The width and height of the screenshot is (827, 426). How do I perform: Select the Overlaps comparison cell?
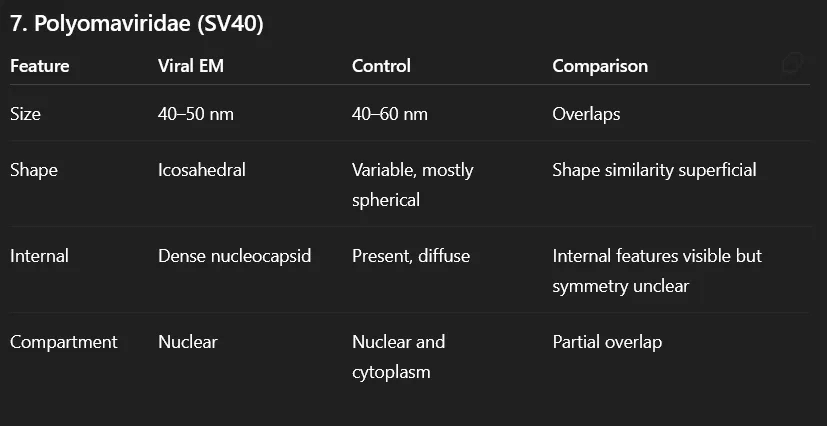(x=586, y=114)
